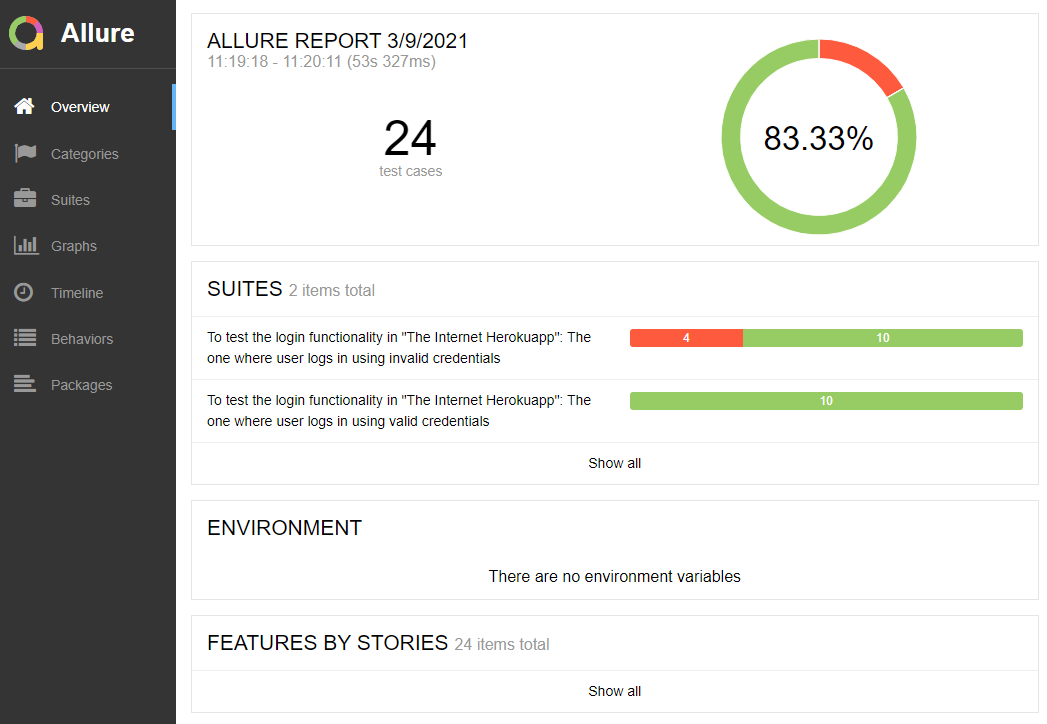
Task: Go to the Categories menu item
Action: (85, 154)
